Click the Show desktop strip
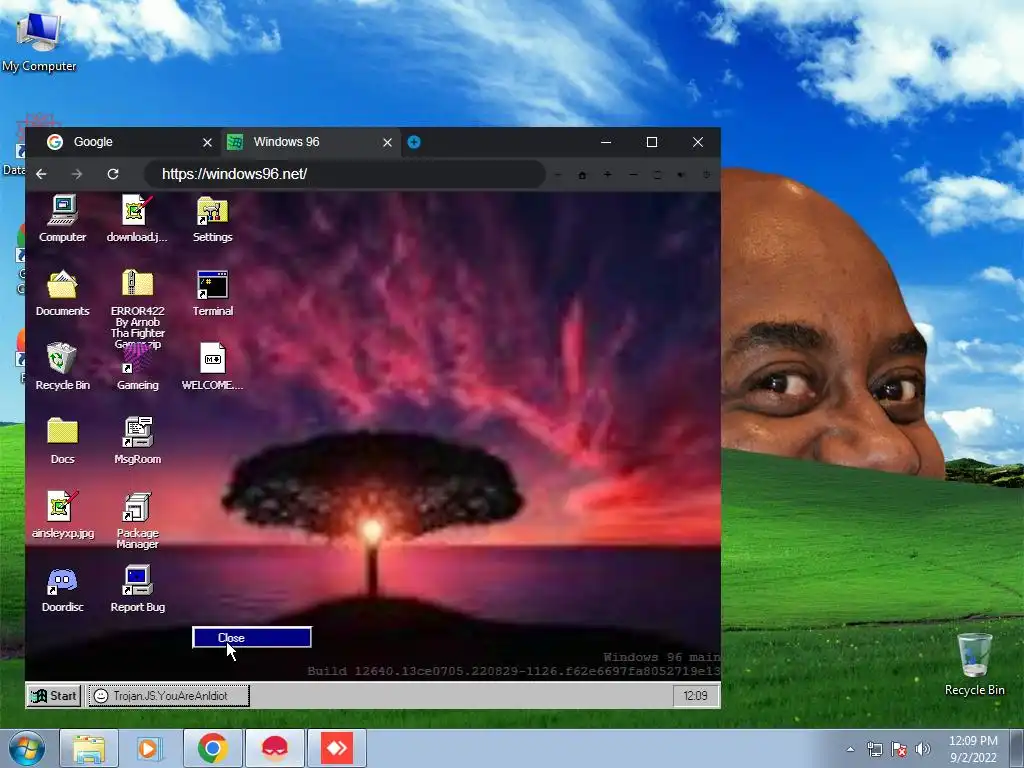The height and width of the screenshot is (768, 1024). (x=1019, y=749)
